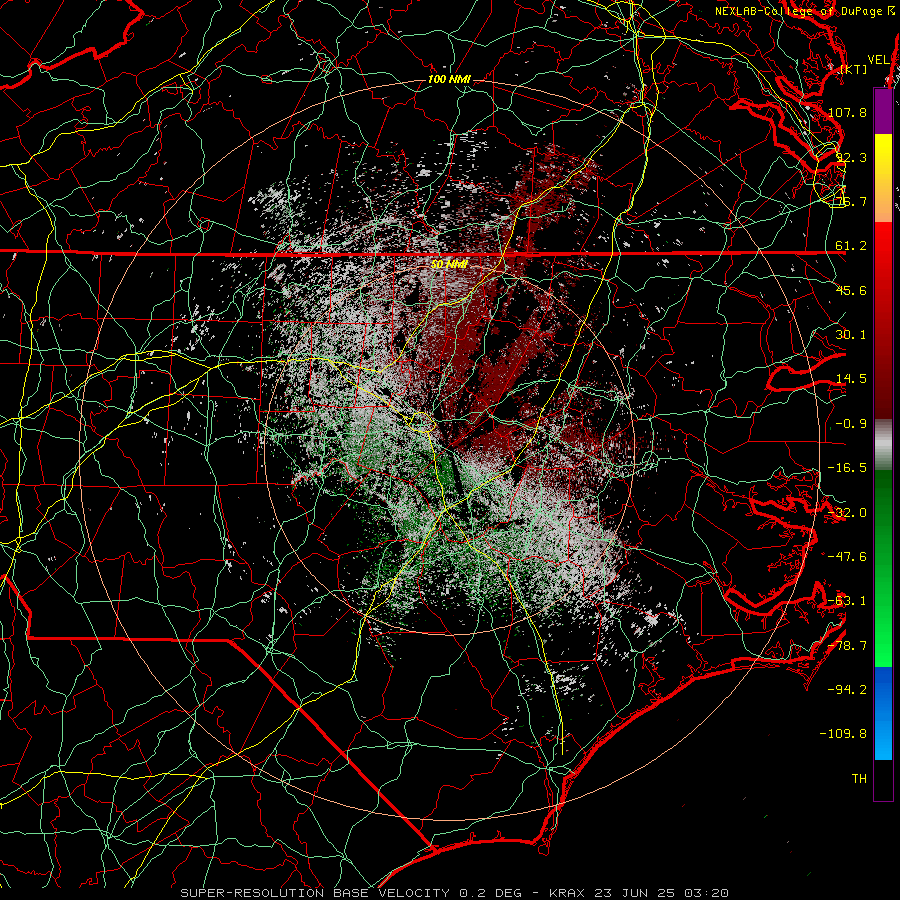Click the gray near-zero segment of the color bar

[x=883, y=445]
